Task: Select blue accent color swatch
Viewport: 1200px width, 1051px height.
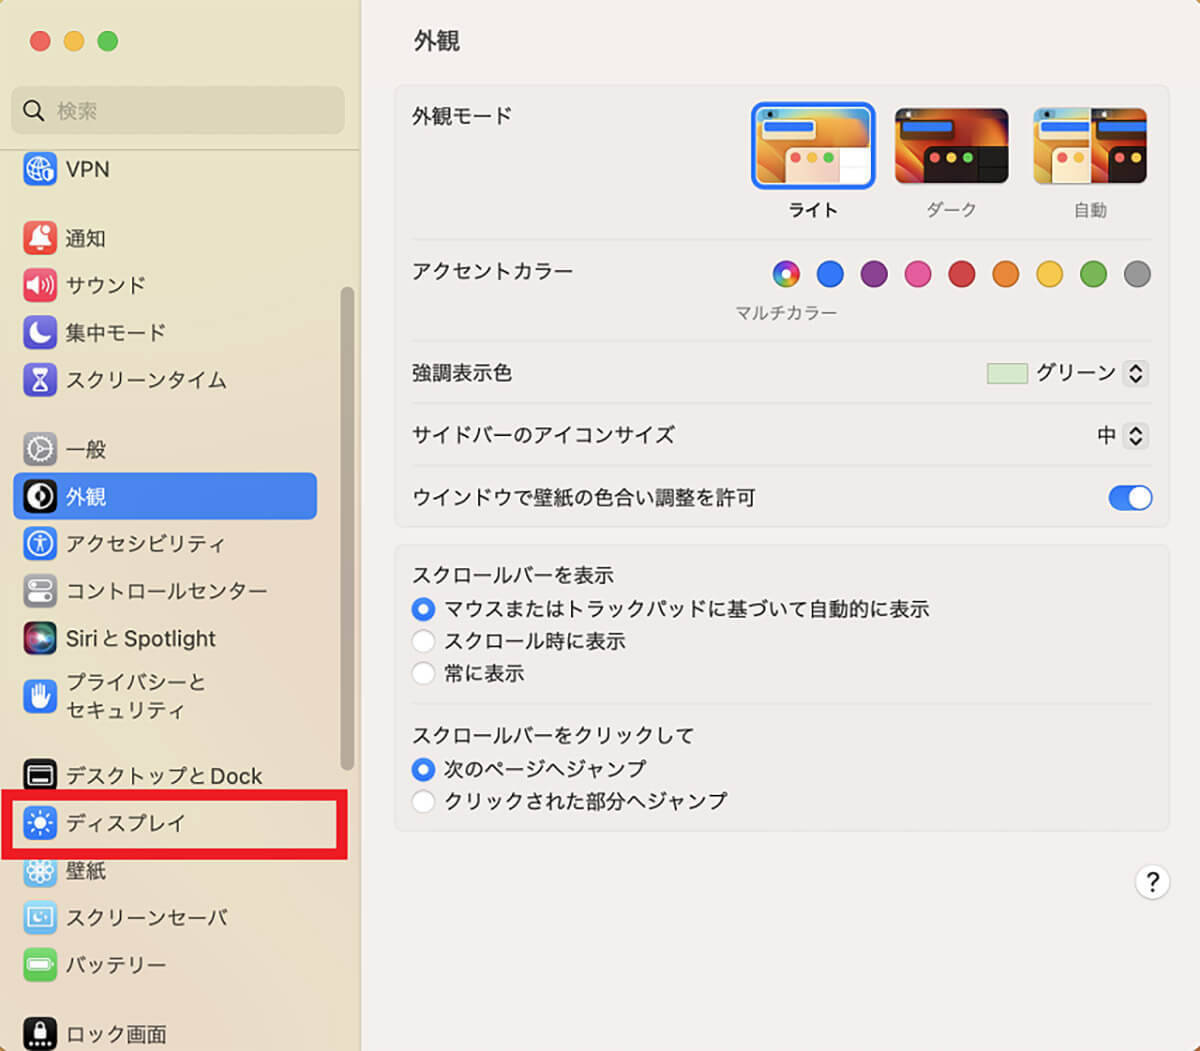Action: pos(830,274)
